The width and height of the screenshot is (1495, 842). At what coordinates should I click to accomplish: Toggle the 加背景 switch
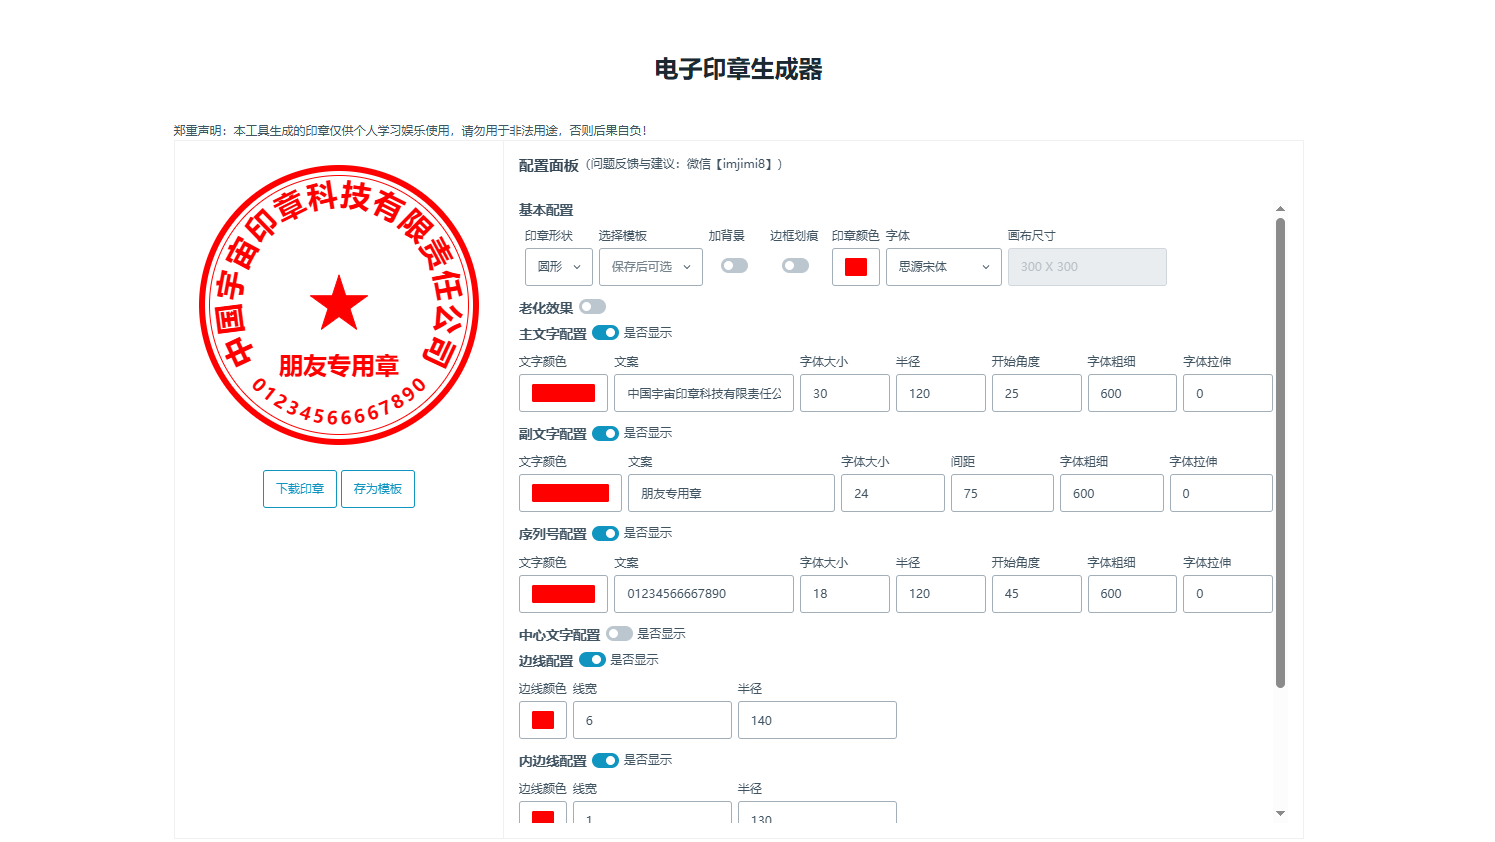coord(735,266)
